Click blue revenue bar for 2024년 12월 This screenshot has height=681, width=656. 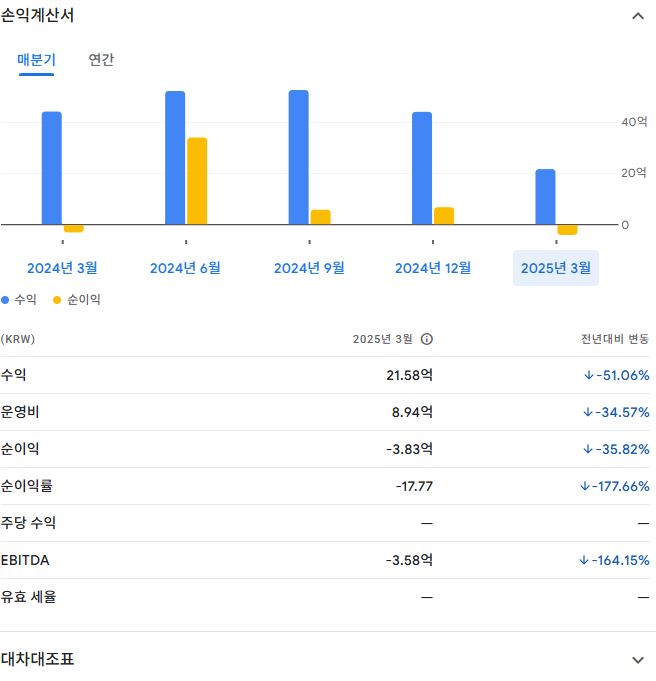tap(422, 169)
